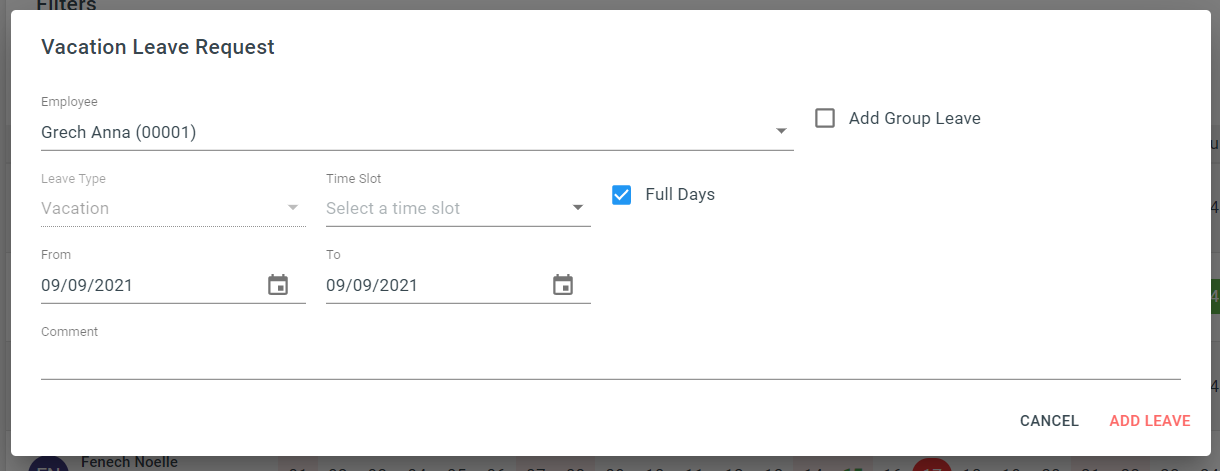Click the red highlighted day circle at bottom
The width and height of the screenshot is (1220, 471).
(931, 465)
